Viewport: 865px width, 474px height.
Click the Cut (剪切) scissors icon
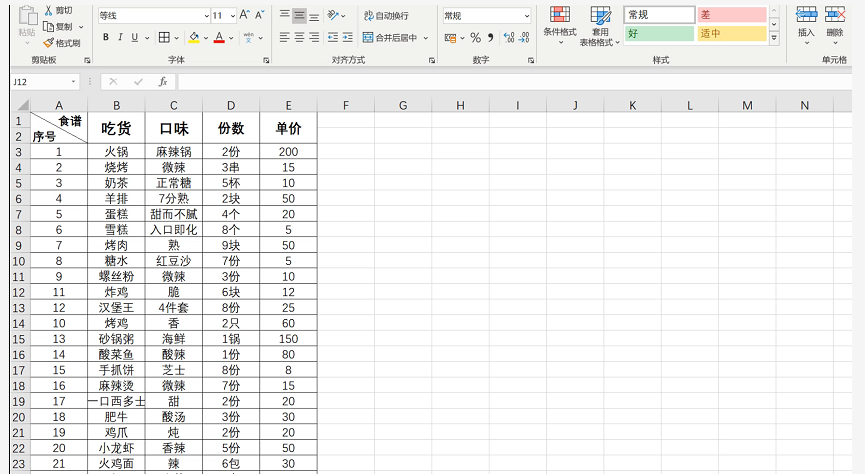[x=49, y=10]
